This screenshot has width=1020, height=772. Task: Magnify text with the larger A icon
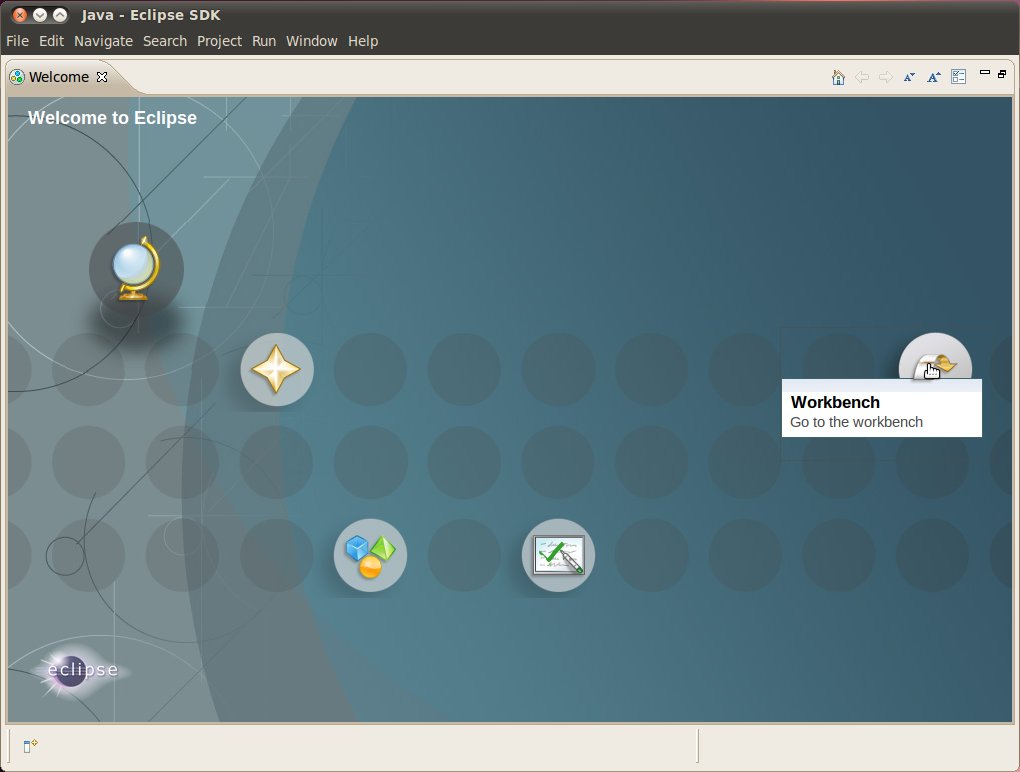[933, 77]
